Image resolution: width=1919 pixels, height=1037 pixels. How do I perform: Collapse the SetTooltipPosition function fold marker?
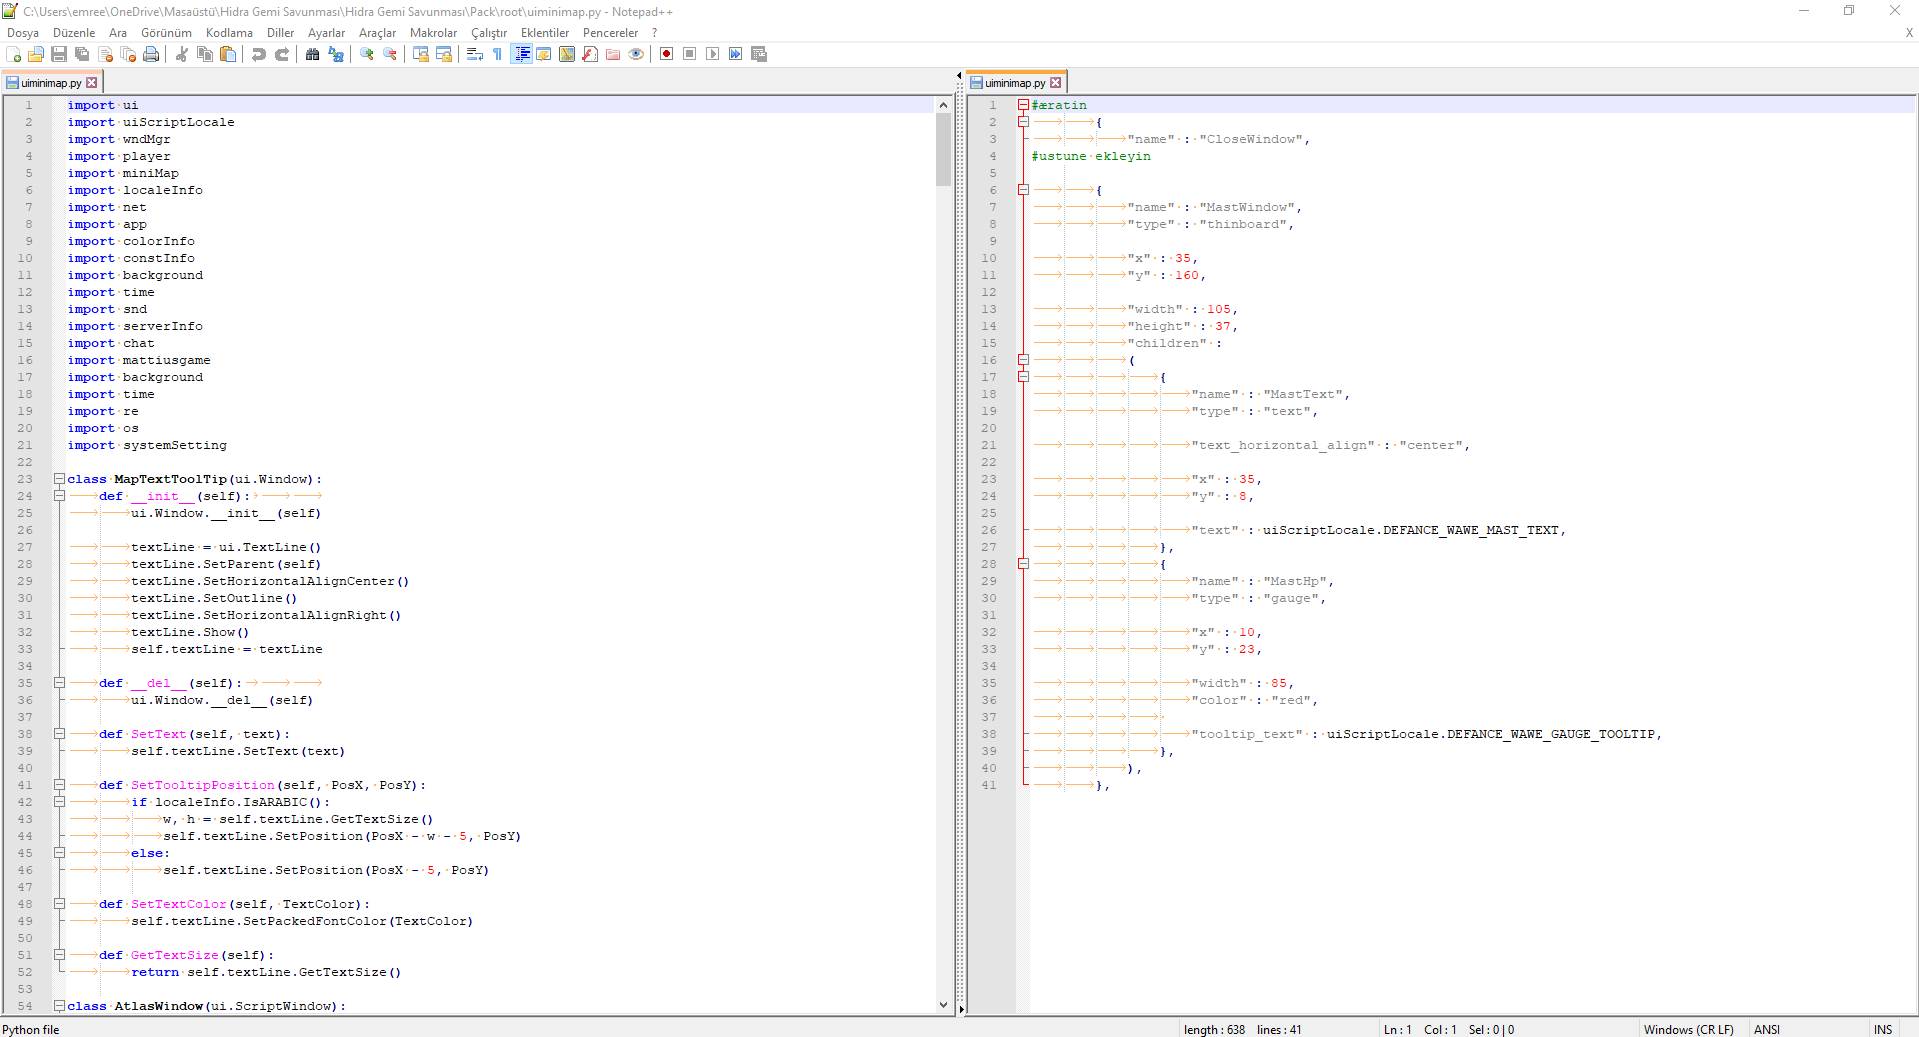(x=59, y=785)
